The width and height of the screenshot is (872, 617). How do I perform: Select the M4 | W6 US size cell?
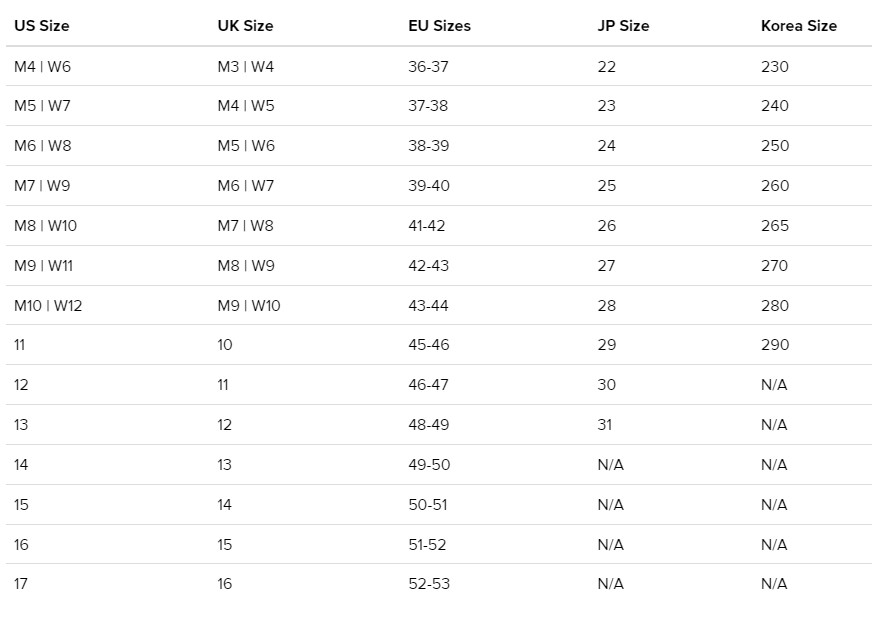[42, 67]
